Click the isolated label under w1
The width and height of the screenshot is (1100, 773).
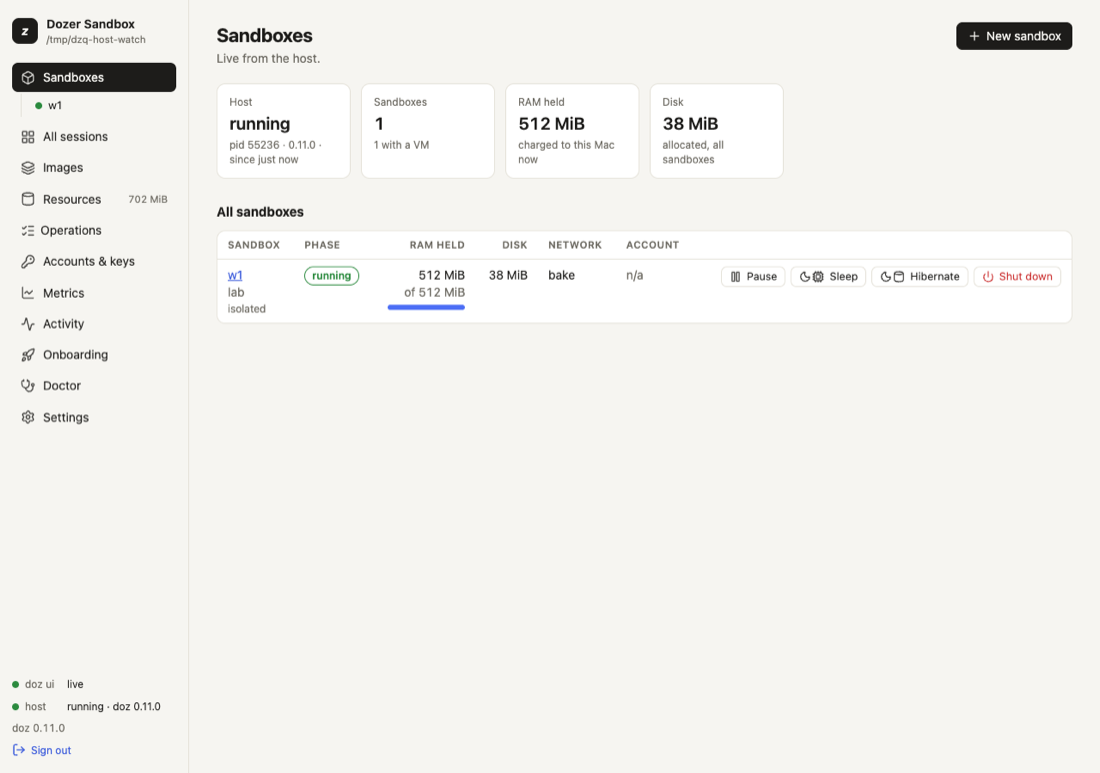247,309
